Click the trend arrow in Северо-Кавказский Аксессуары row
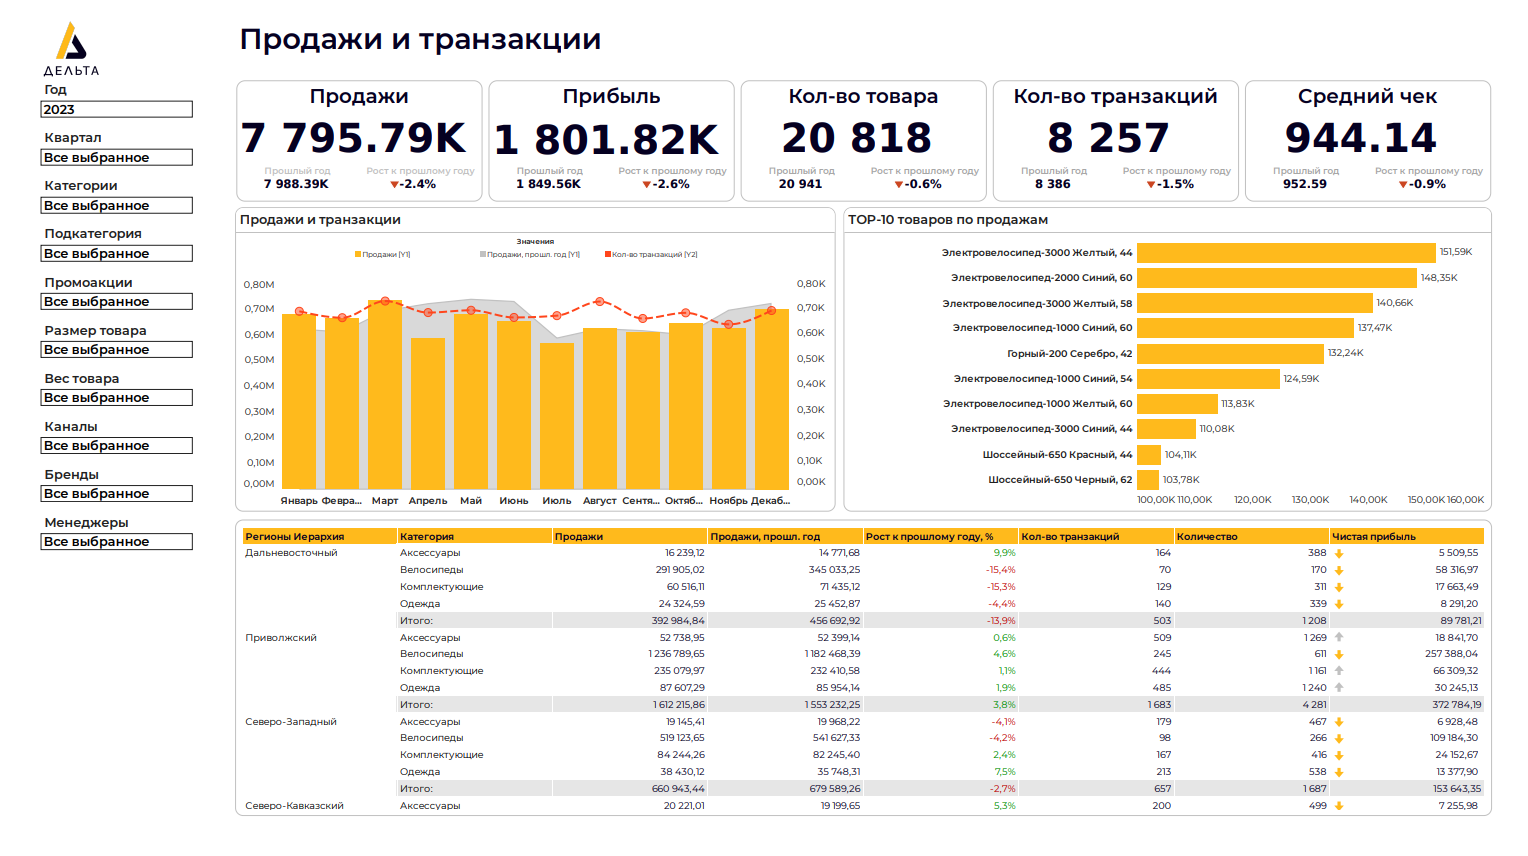 point(1339,806)
